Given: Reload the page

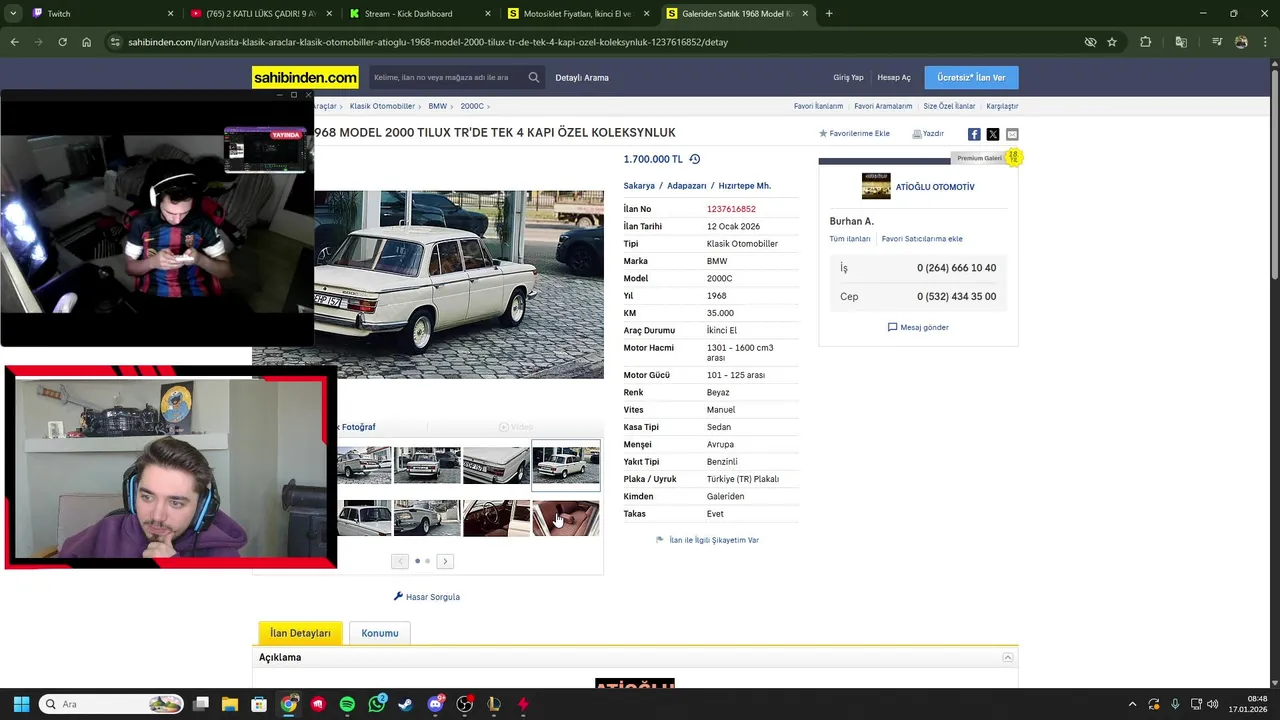Looking at the screenshot, I should [x=62, y=42].
